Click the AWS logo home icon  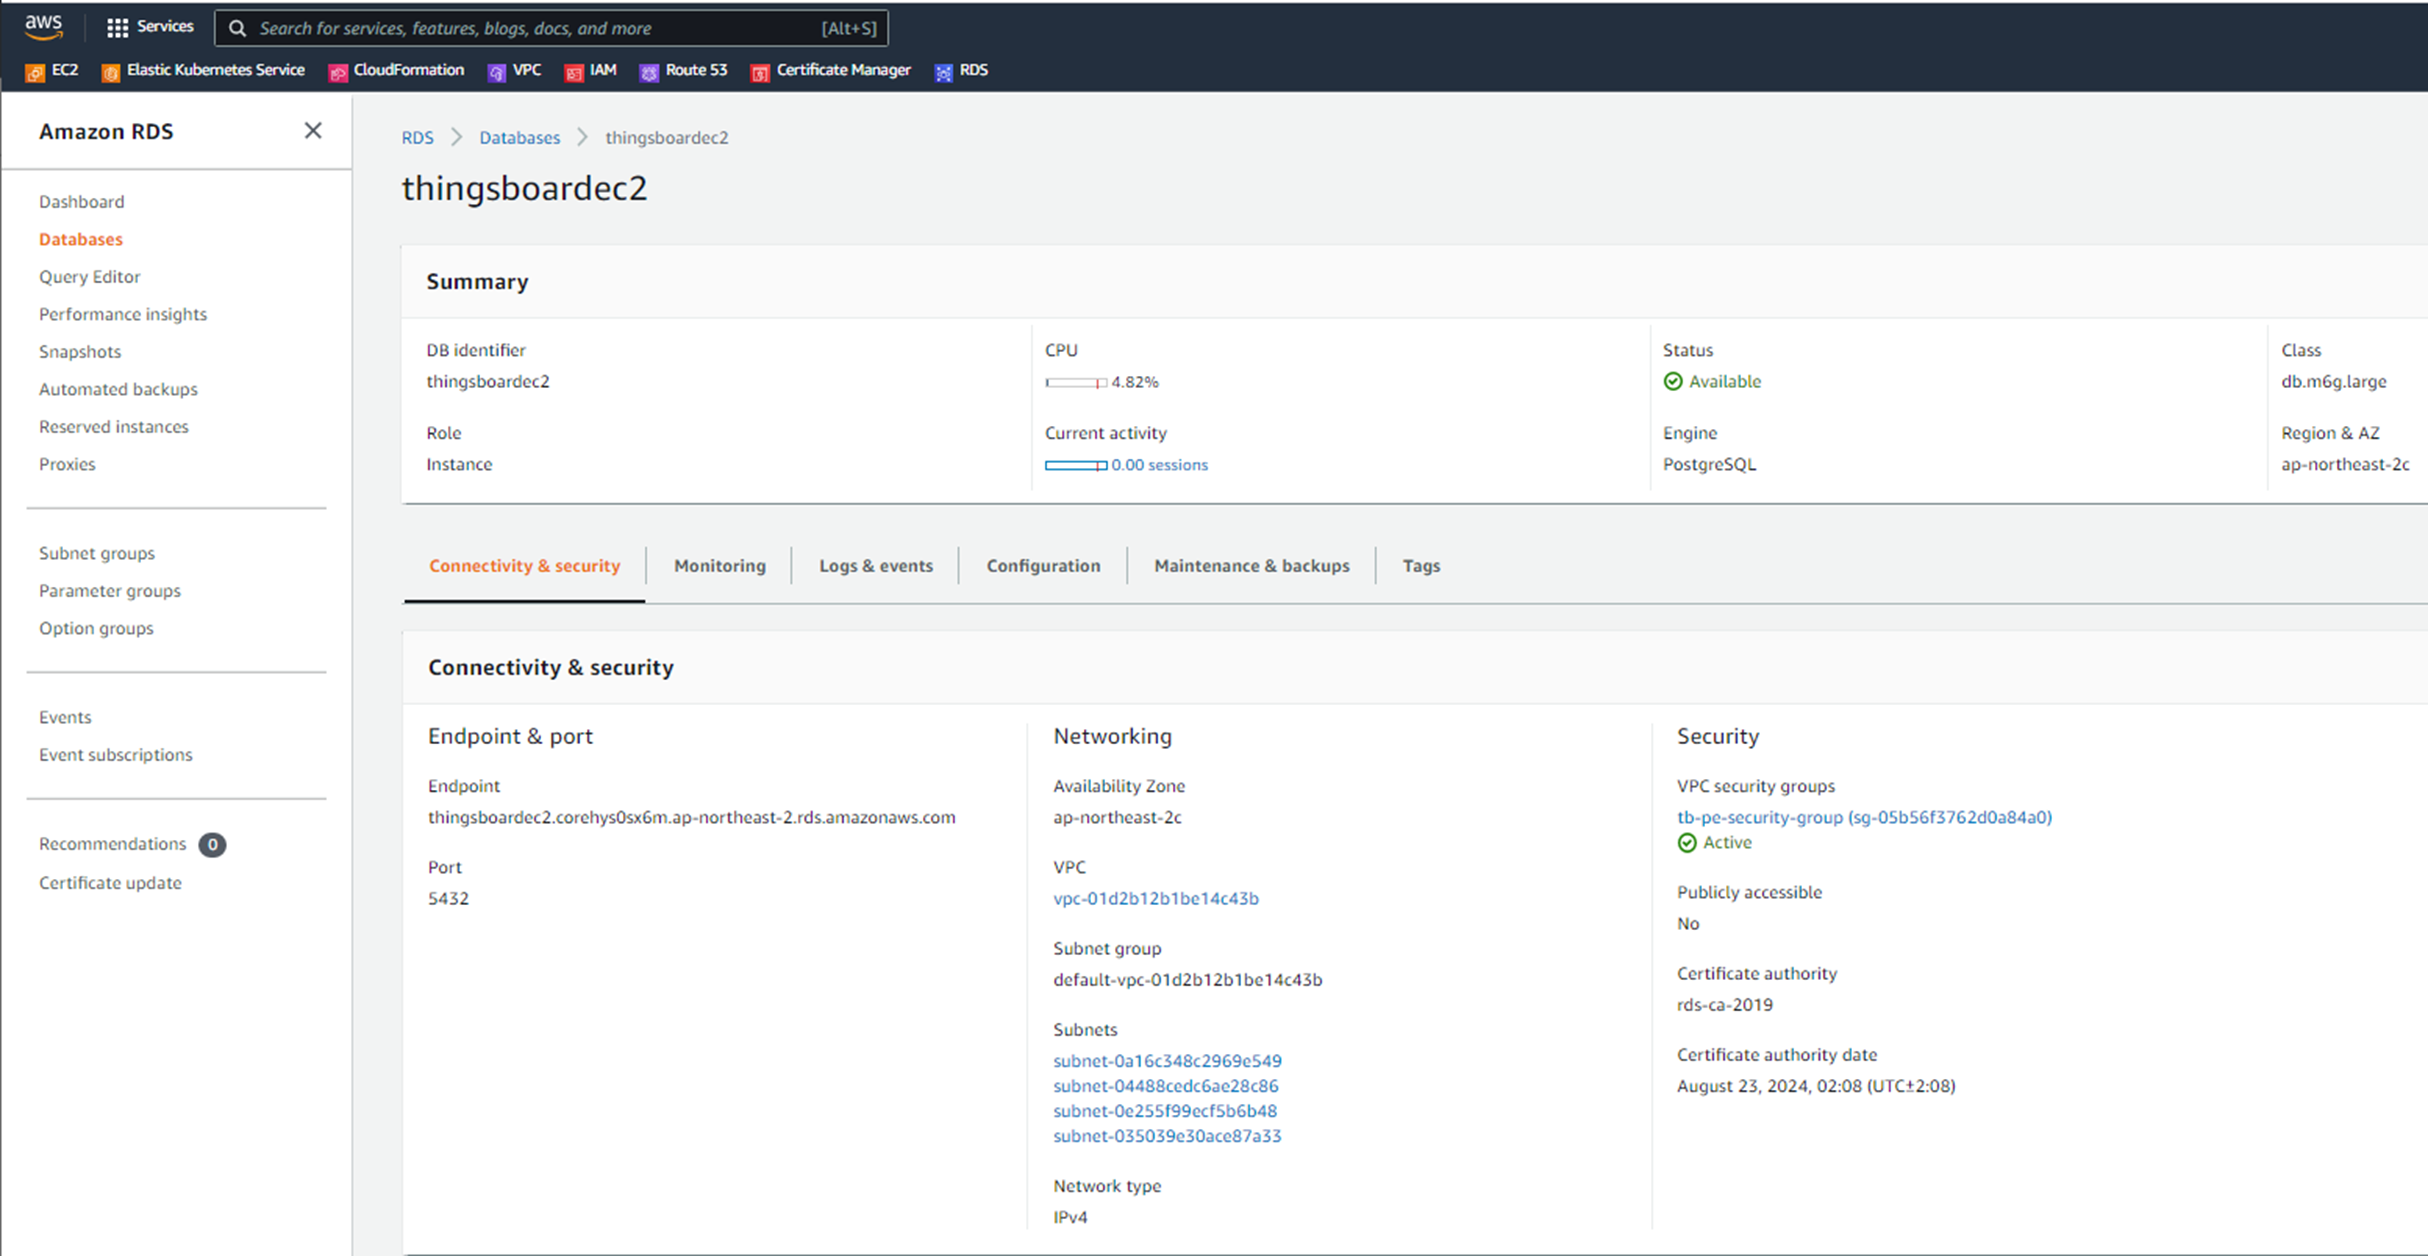click(x=43, y=27)
